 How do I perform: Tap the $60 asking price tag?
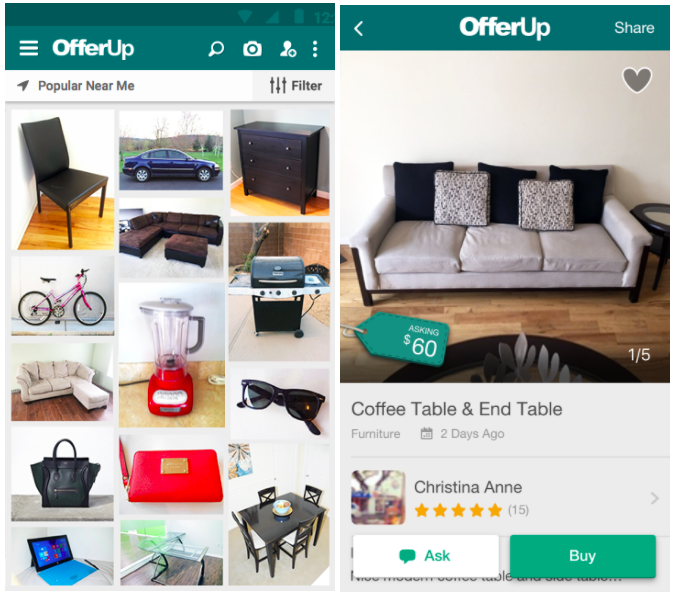(x=403, y=340)
